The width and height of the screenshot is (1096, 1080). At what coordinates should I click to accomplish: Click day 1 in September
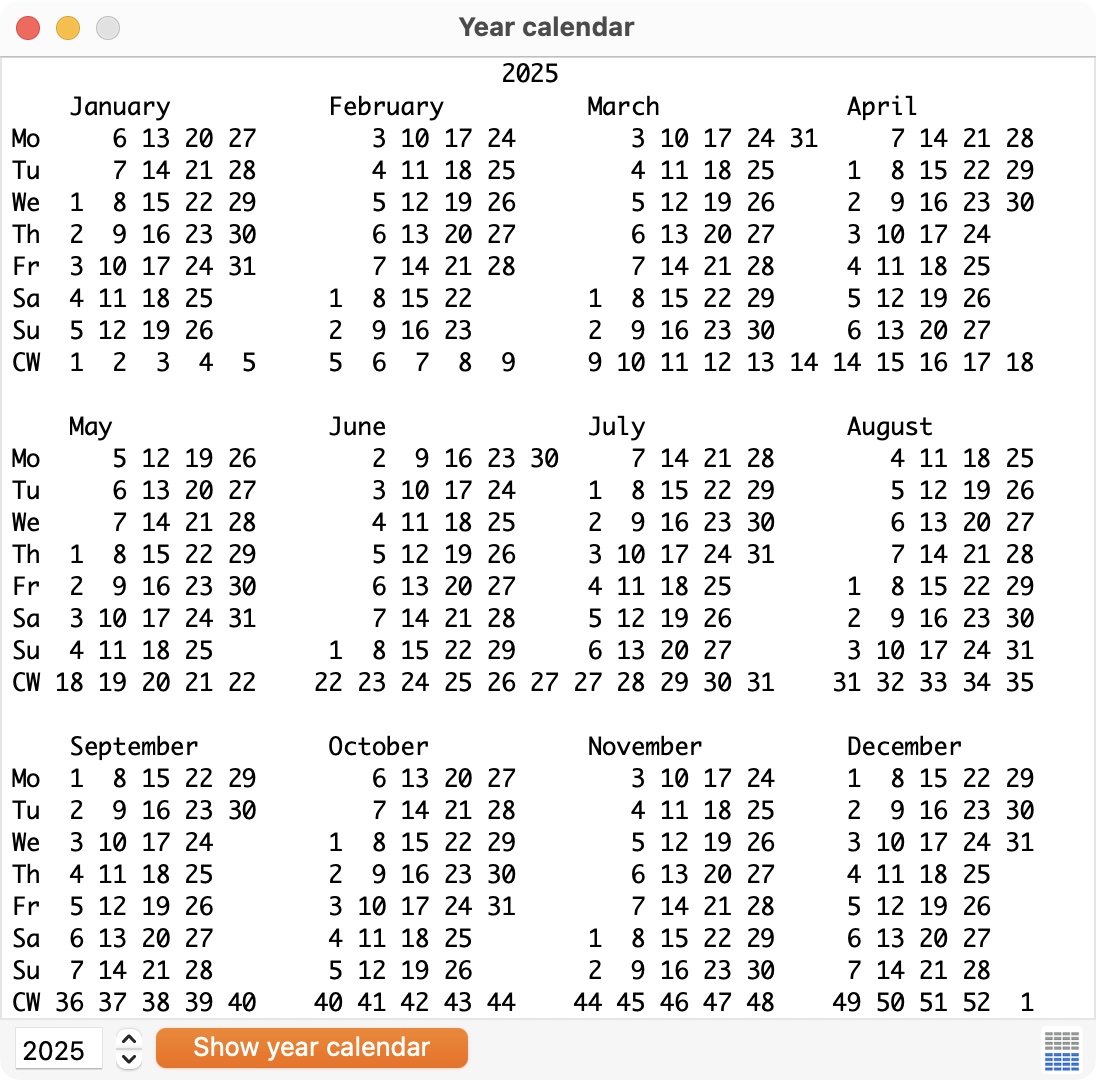click(76, 779)
